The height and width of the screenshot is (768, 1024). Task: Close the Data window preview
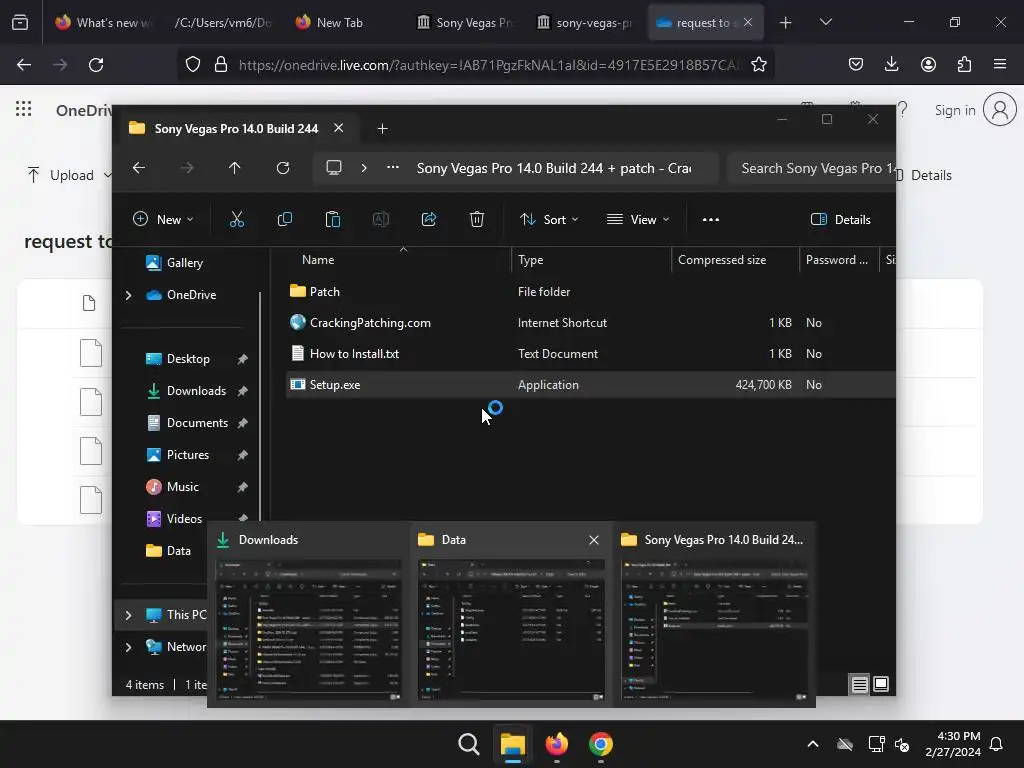(x=594, y=540)
